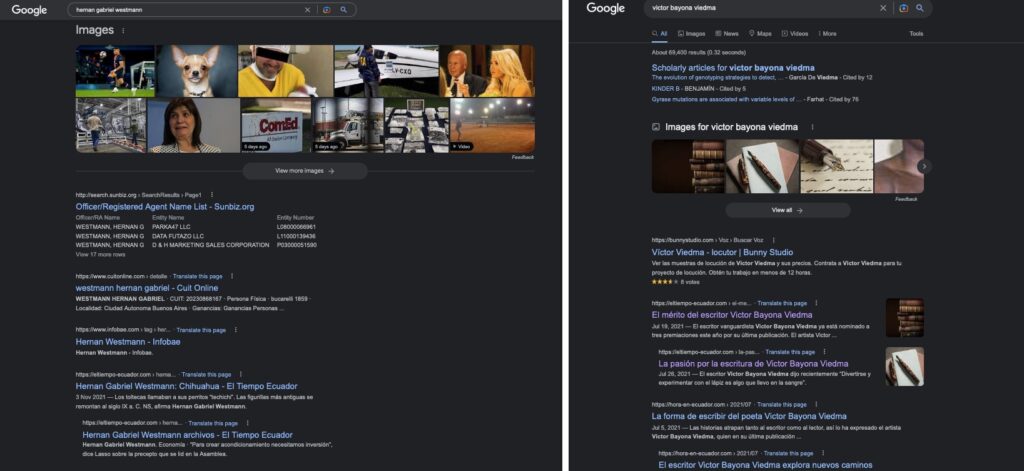The width and height of the screenshot is (1024, 471).
Task: Open three-dot options beside left Images heading
Action: (123, 31)
